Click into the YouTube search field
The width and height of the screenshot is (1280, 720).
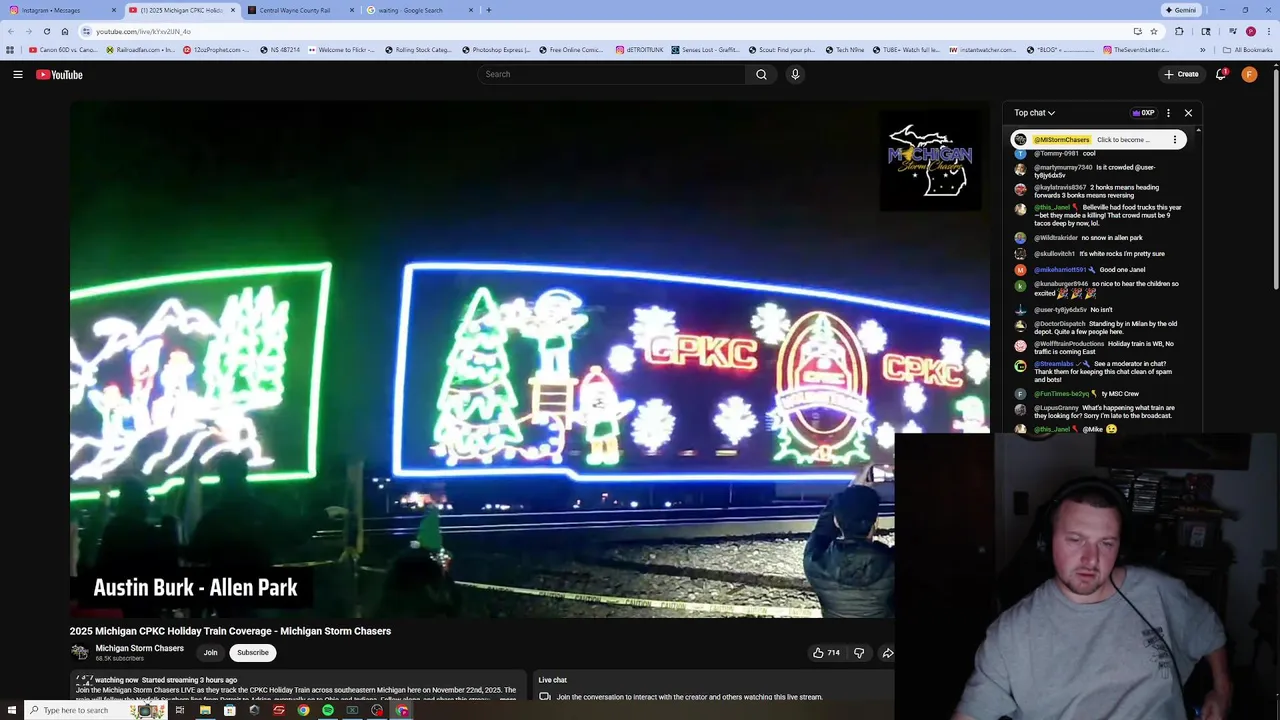pos(611,74)
